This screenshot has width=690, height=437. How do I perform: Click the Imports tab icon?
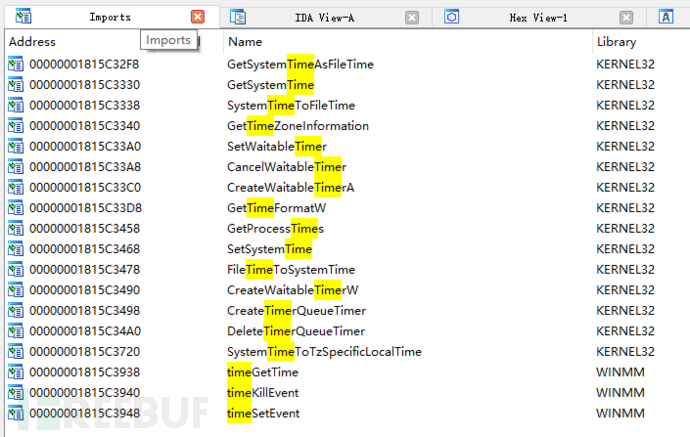(23, 17)
